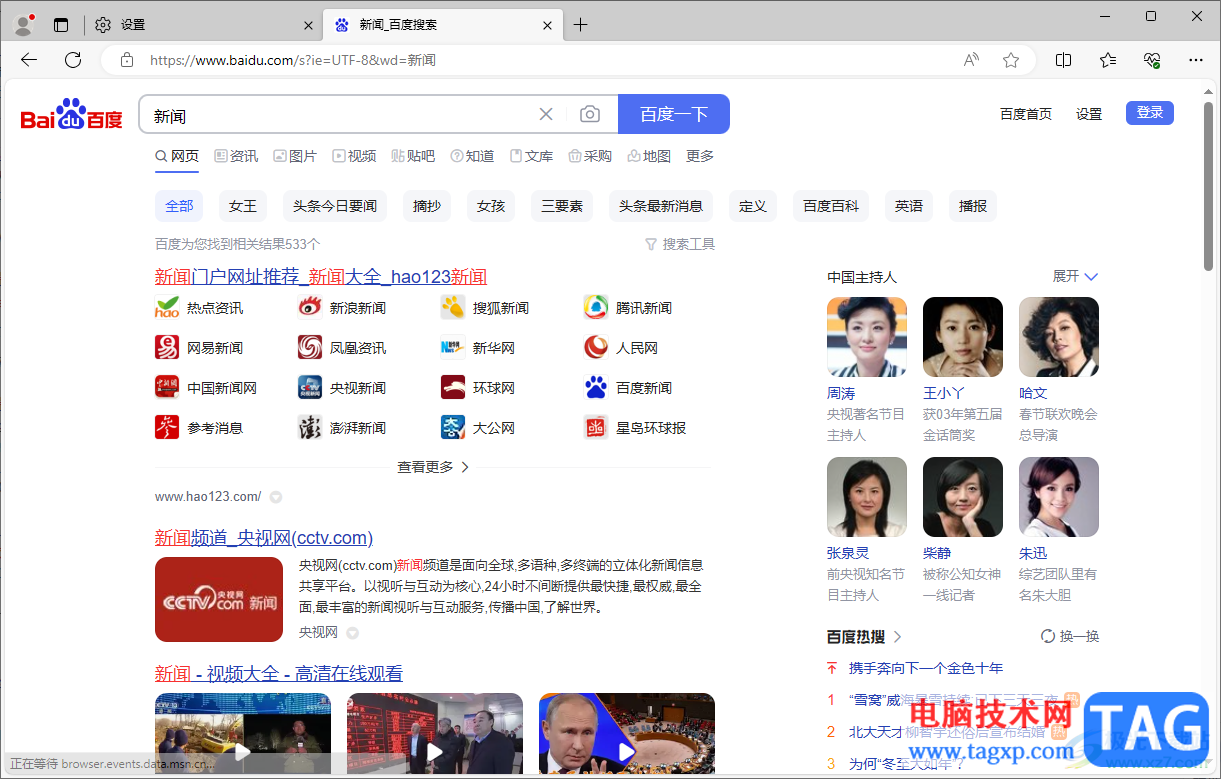View site info via the lock icon
Screen dimensions: 1221x779
tap(126, 60)
